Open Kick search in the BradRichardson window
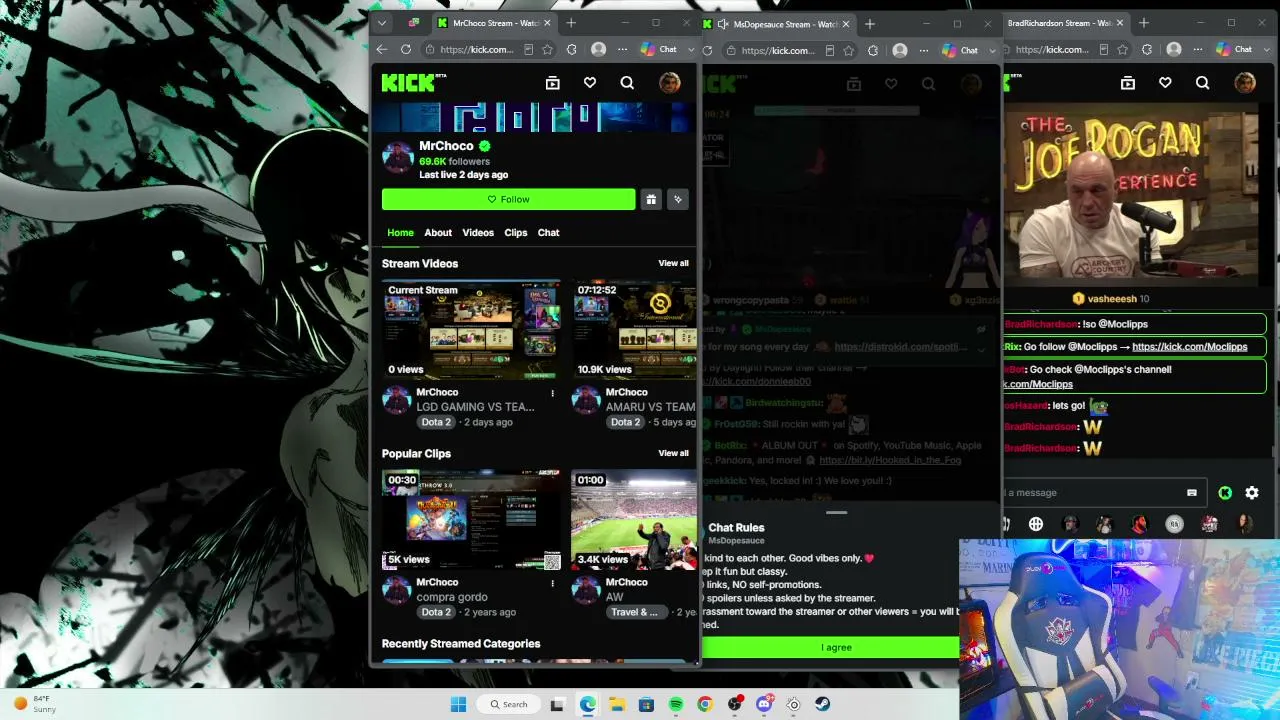 point(1203,83)
